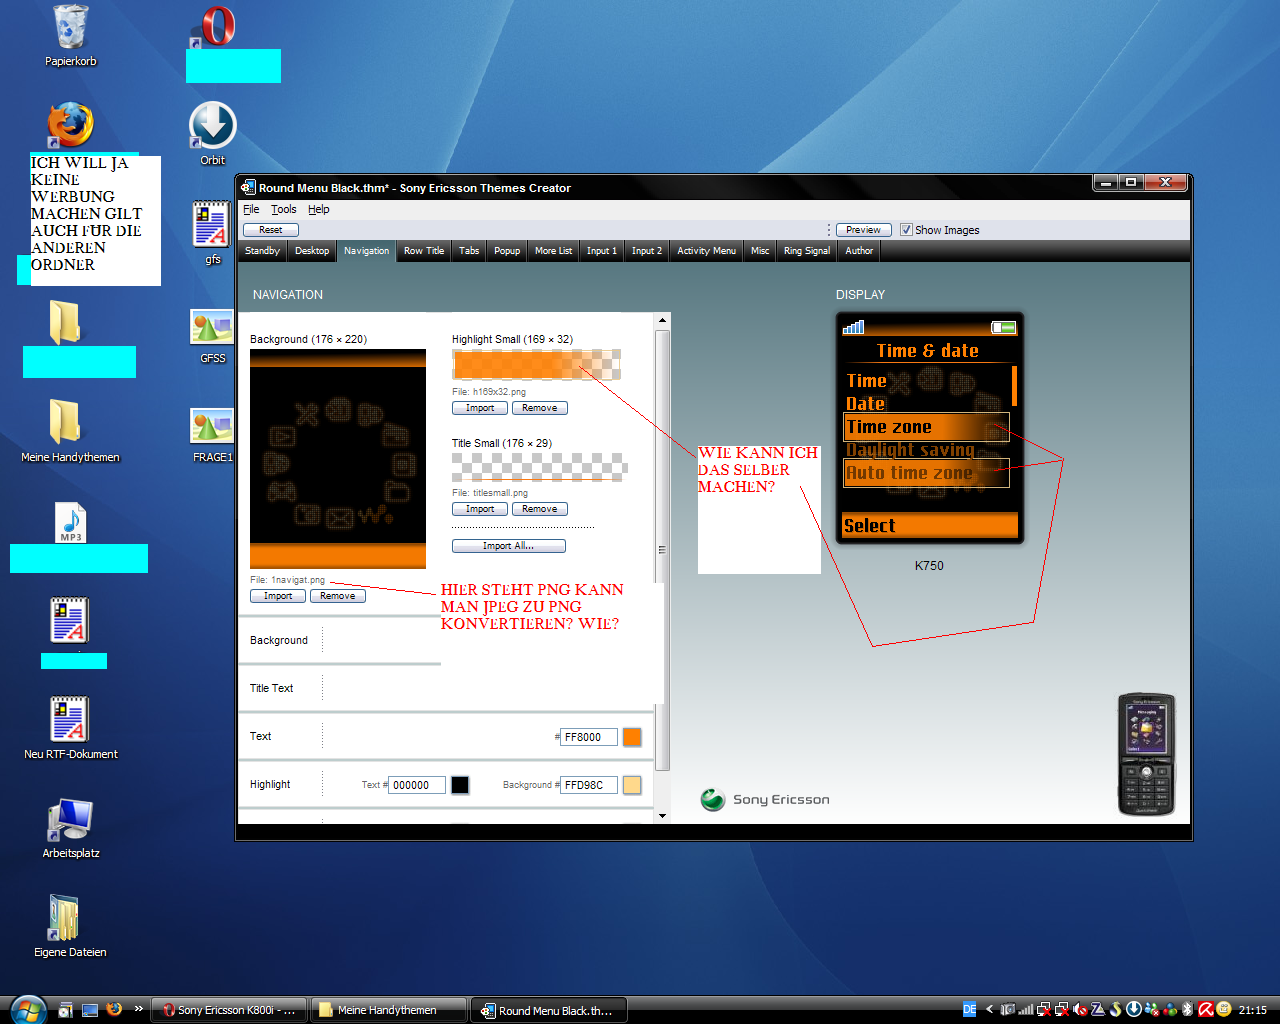Toggle the Show Images checkbox
This screenshot has width=1280, height=1024.
coord(906,230)
